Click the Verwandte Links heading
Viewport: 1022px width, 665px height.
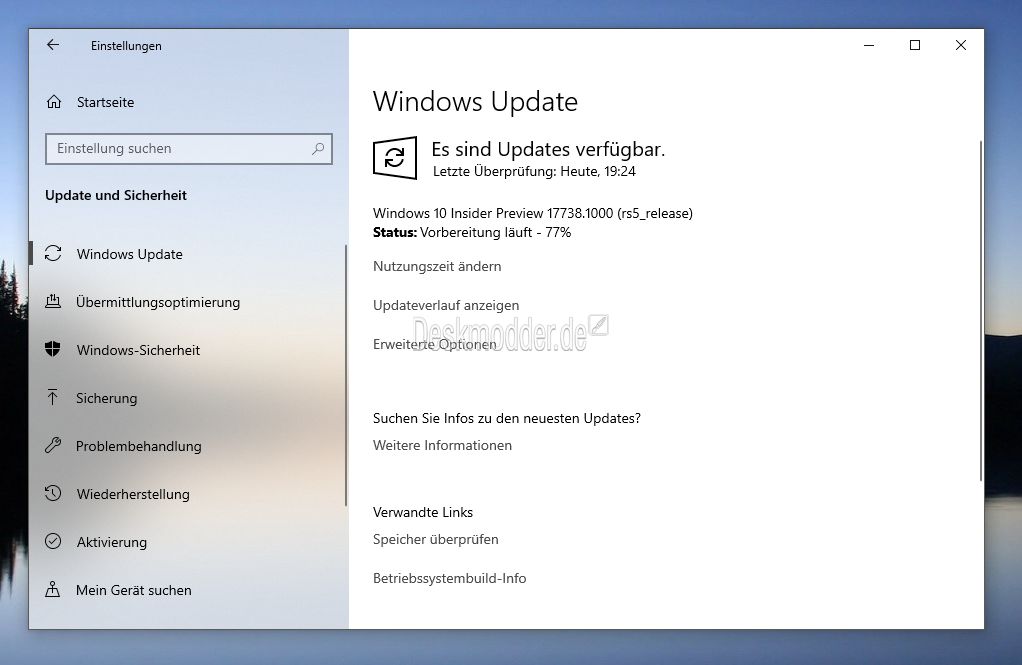[x=423, y=512]
